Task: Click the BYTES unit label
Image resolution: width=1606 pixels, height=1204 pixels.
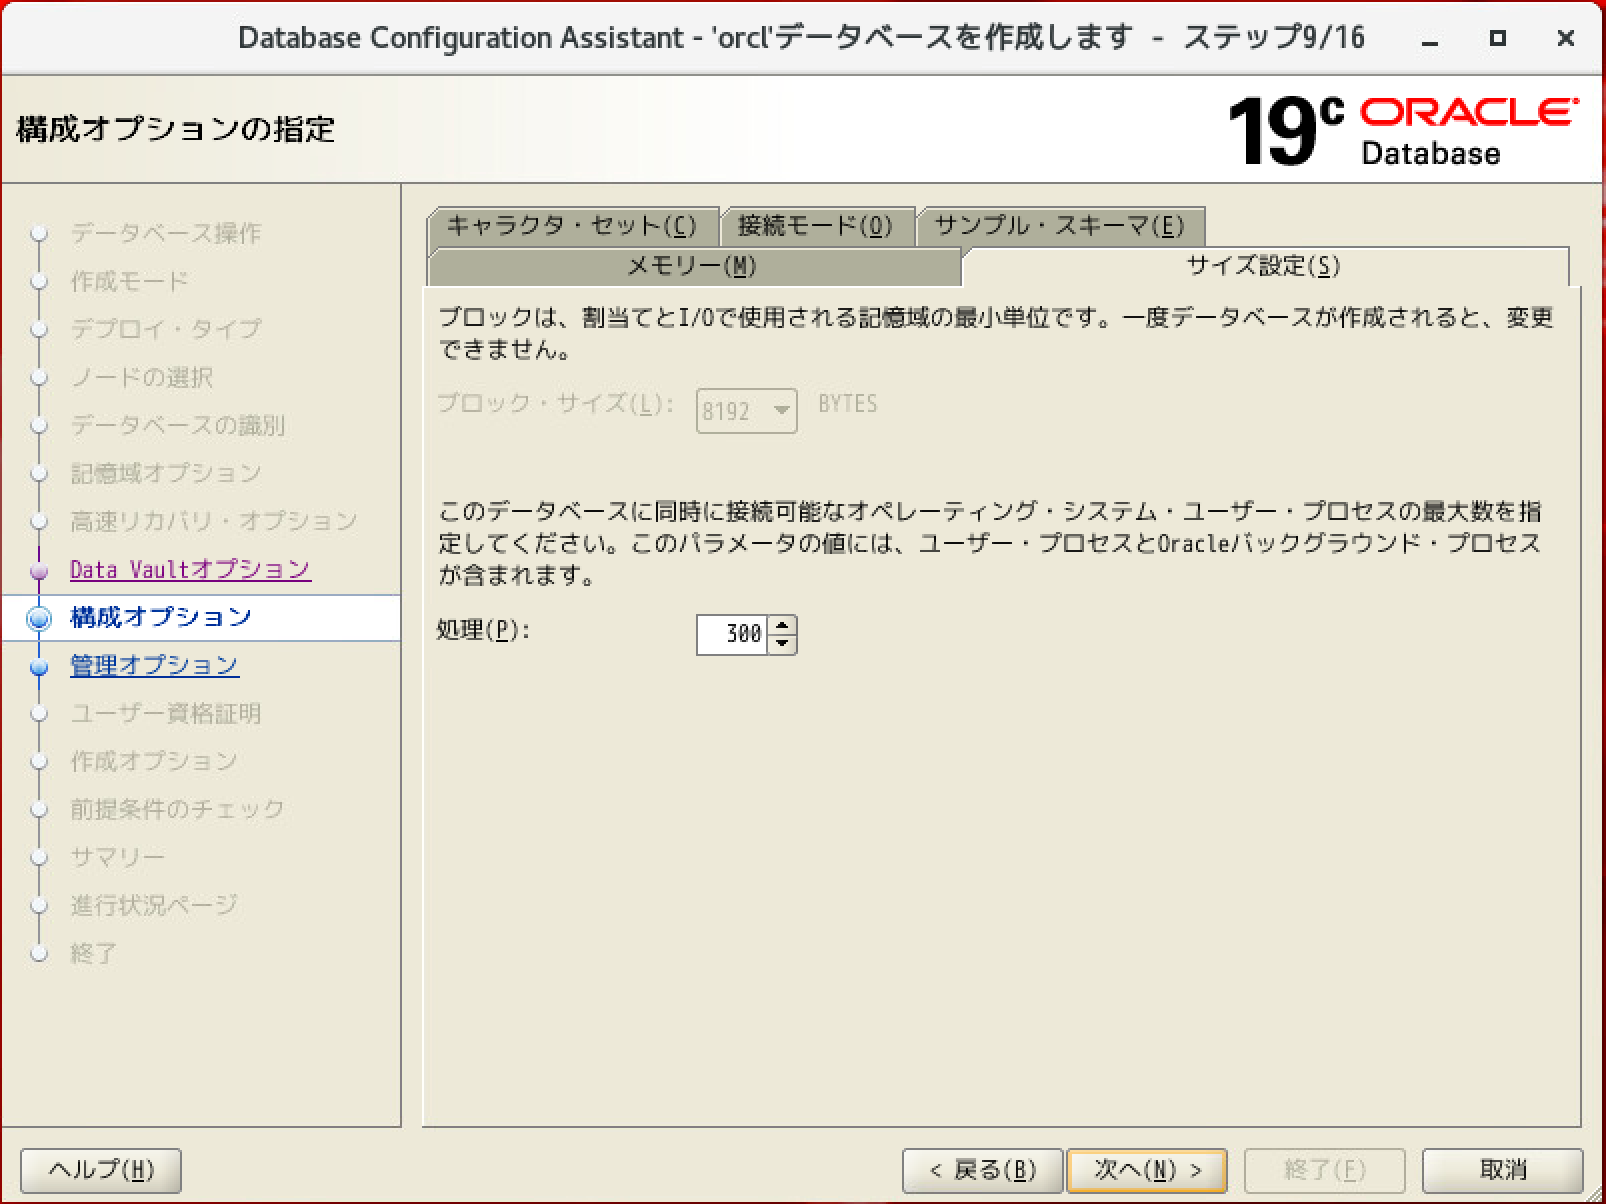Action: 847,404
